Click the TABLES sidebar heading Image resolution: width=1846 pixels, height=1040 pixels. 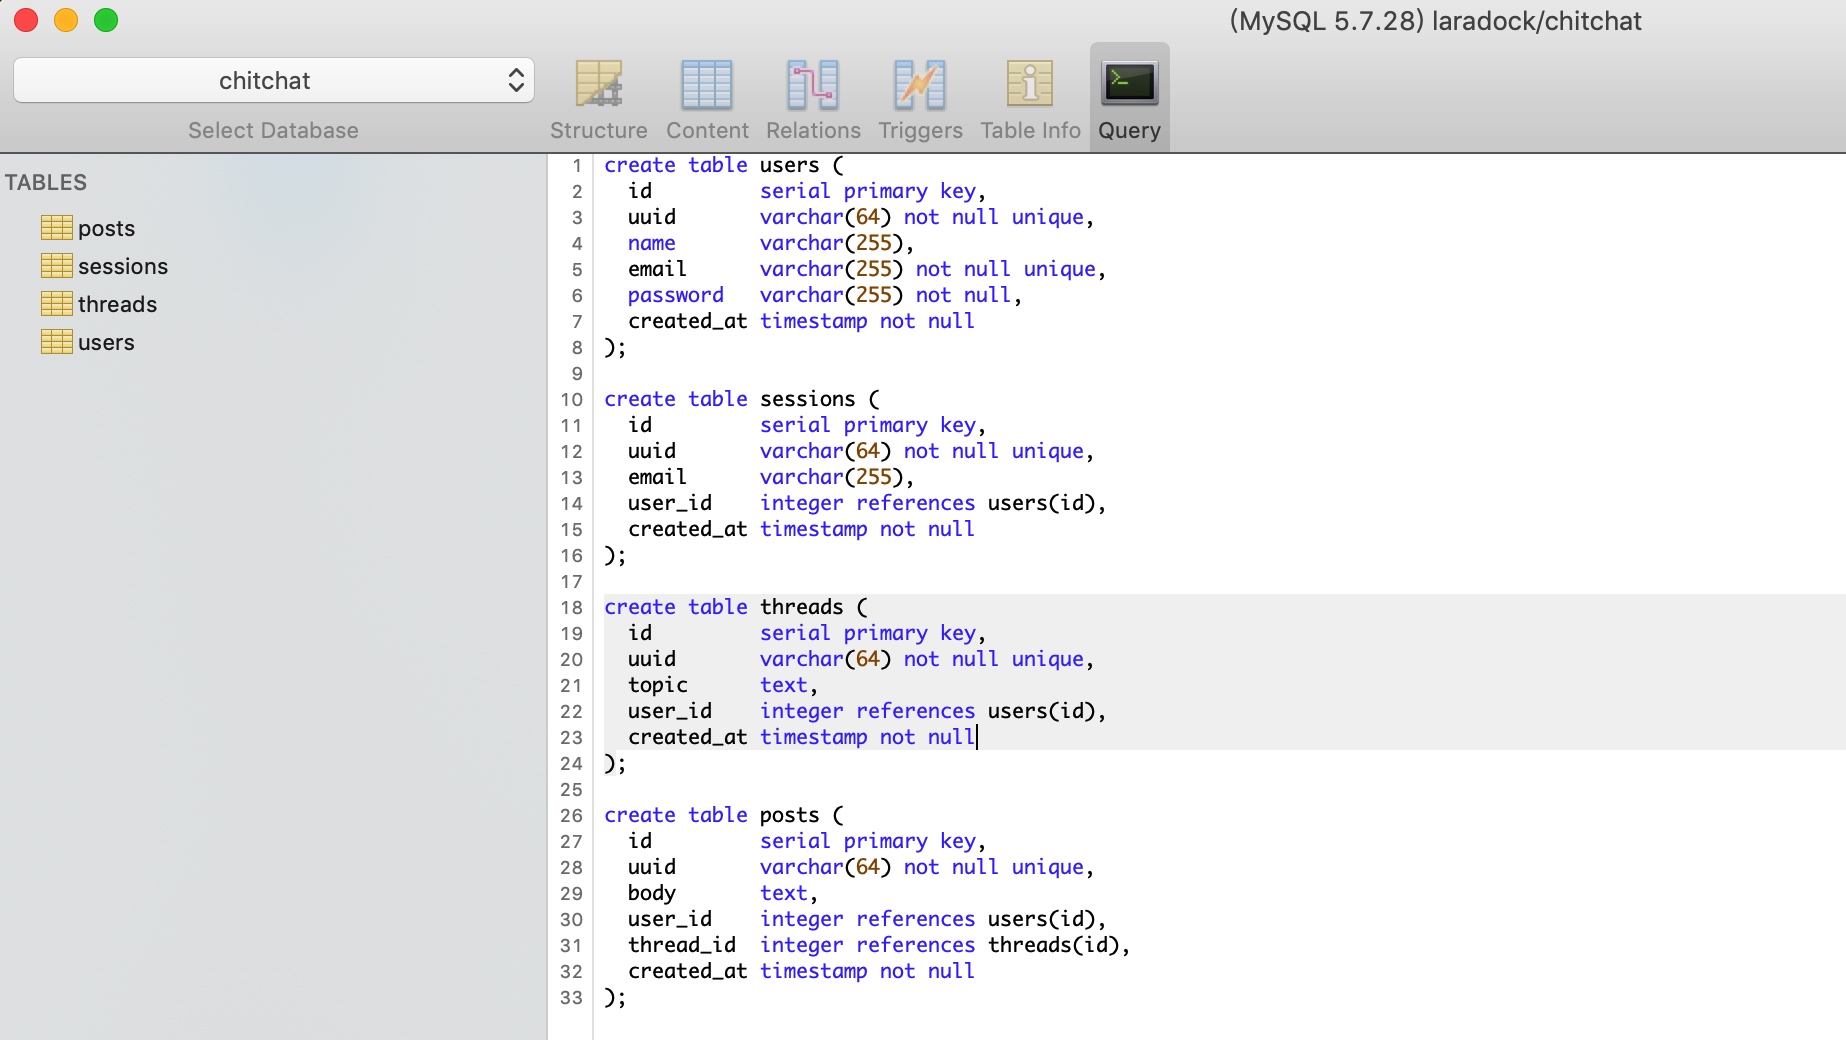coord(46,183)
